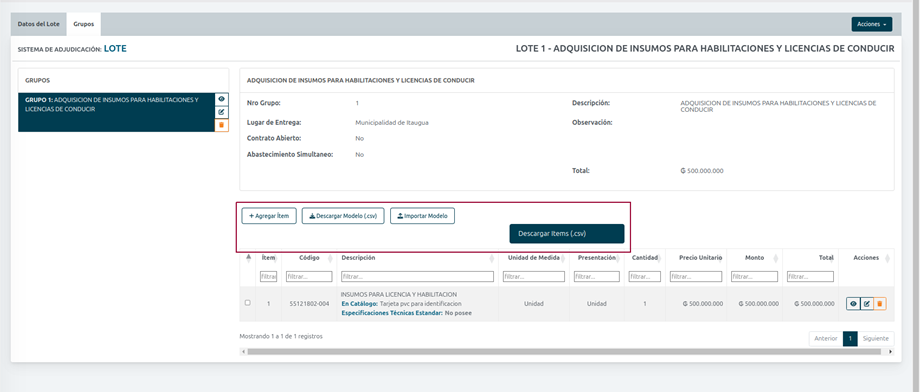This screenshot has width=920, height=392.
Task: Open the Acciones dropdown button
Action: pyautogui.click(x=872, y=24)
